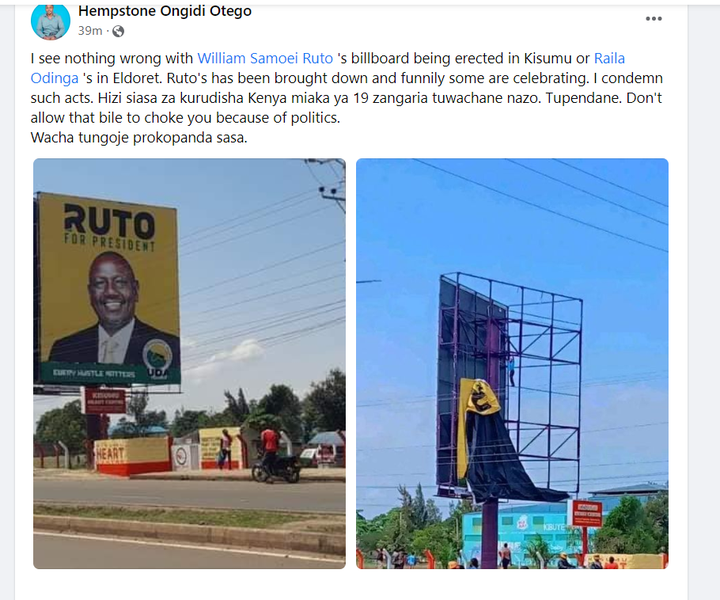Open the post options three-dots menu
This screenshot has width=720, height=600.
(653, 19)
